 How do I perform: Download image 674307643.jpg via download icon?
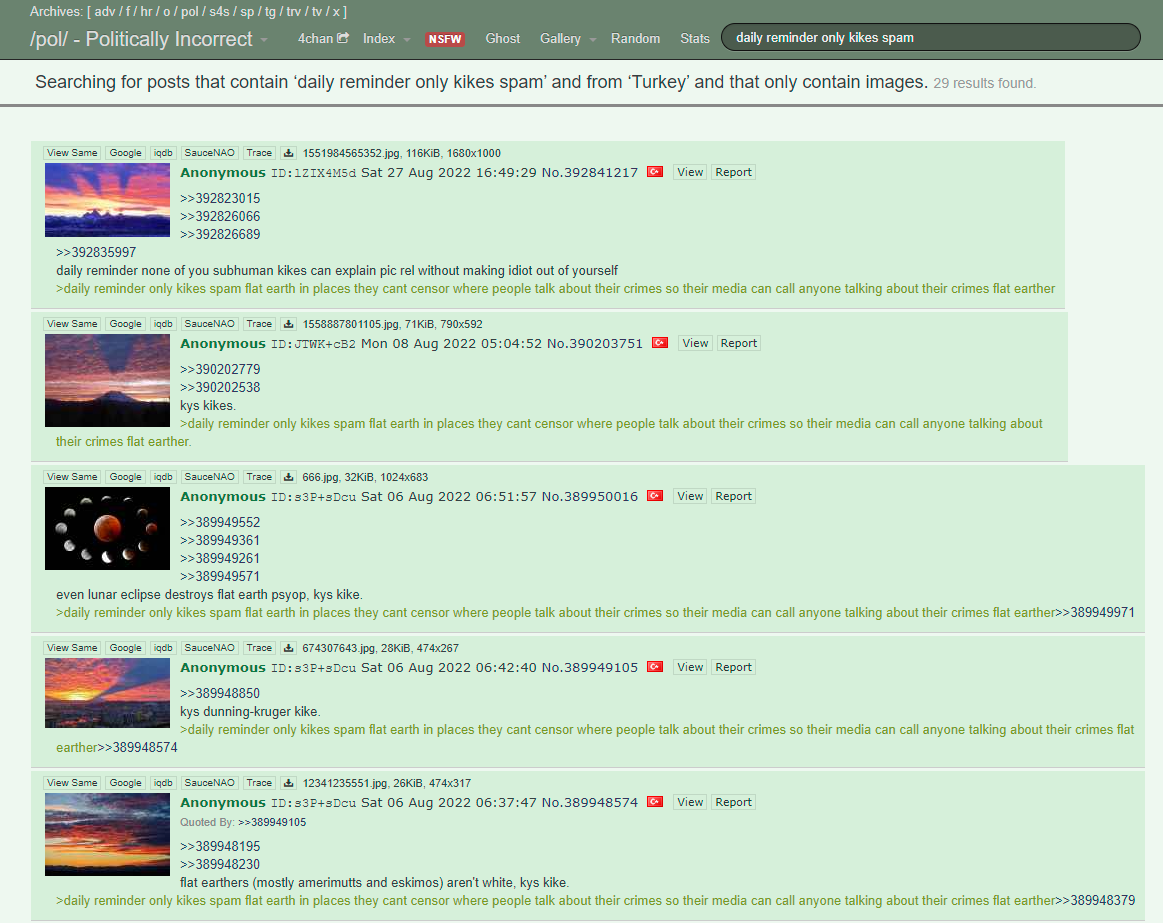click(289, 648)
